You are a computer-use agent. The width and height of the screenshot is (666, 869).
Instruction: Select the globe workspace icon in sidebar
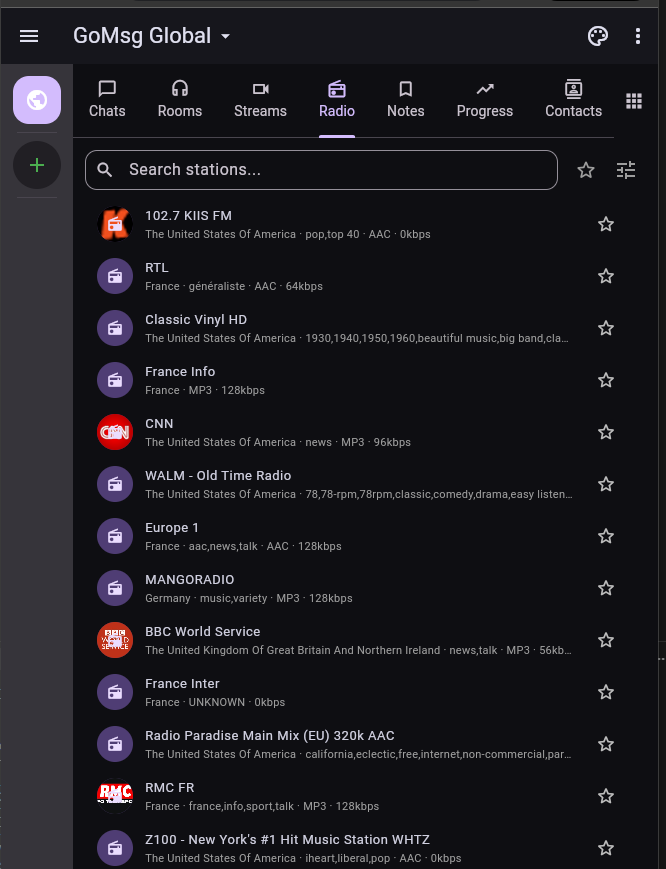click(37, 100)
